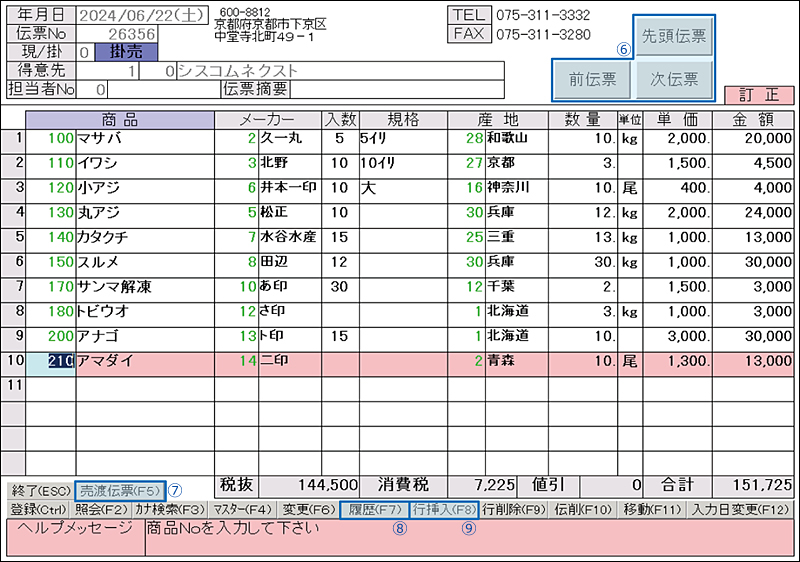Open 売渡伝票(F5) function
This screenshot has width=800, height=562.
click(x=120, y=490)
